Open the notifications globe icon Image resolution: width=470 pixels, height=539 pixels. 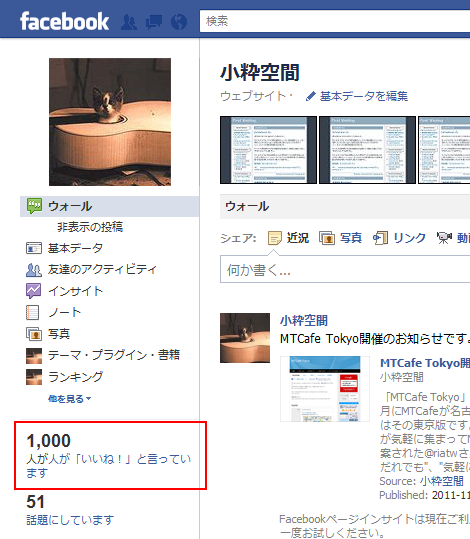click(179, 22)
